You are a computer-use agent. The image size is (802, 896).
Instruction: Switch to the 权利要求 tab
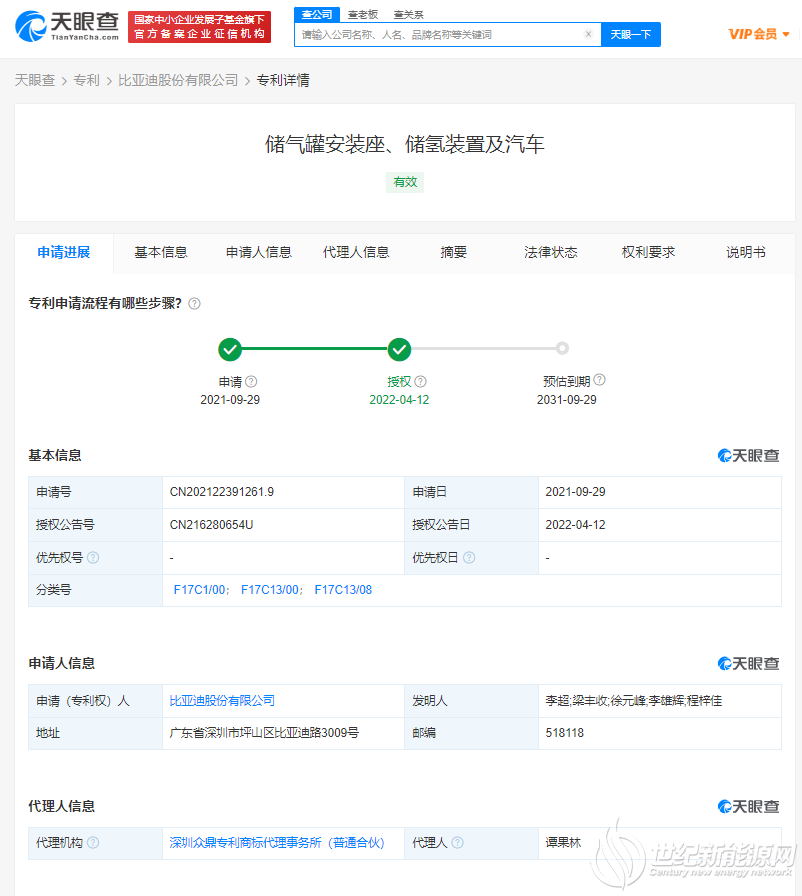click(648, 253)
